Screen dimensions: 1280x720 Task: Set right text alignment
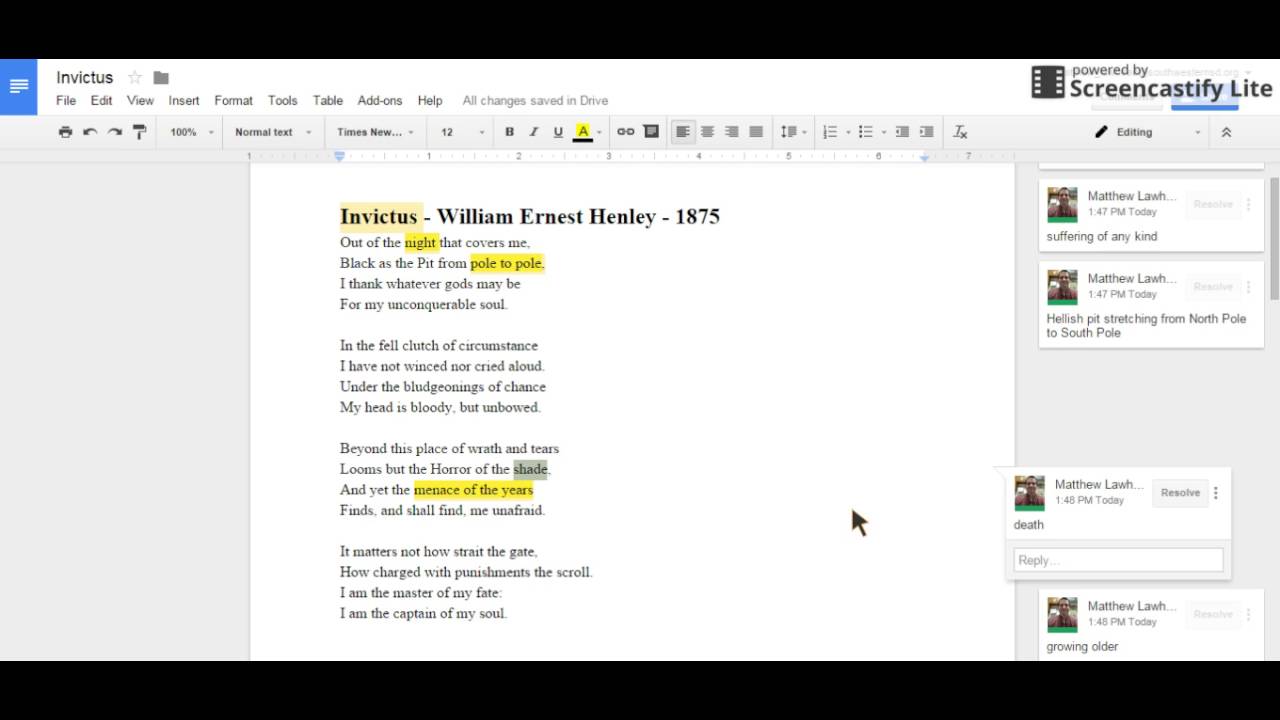point(732,132)
